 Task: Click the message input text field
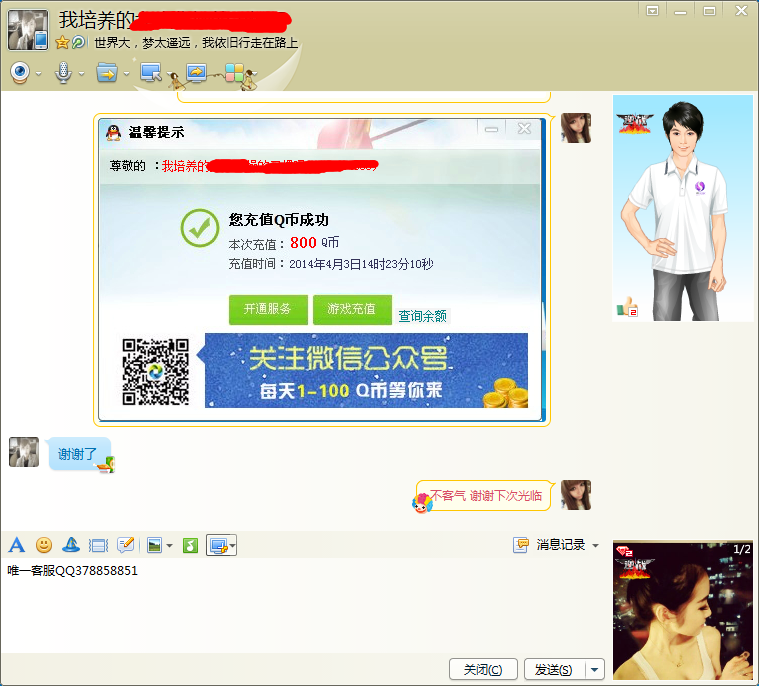pyautogui.click(x=305, y=605)
